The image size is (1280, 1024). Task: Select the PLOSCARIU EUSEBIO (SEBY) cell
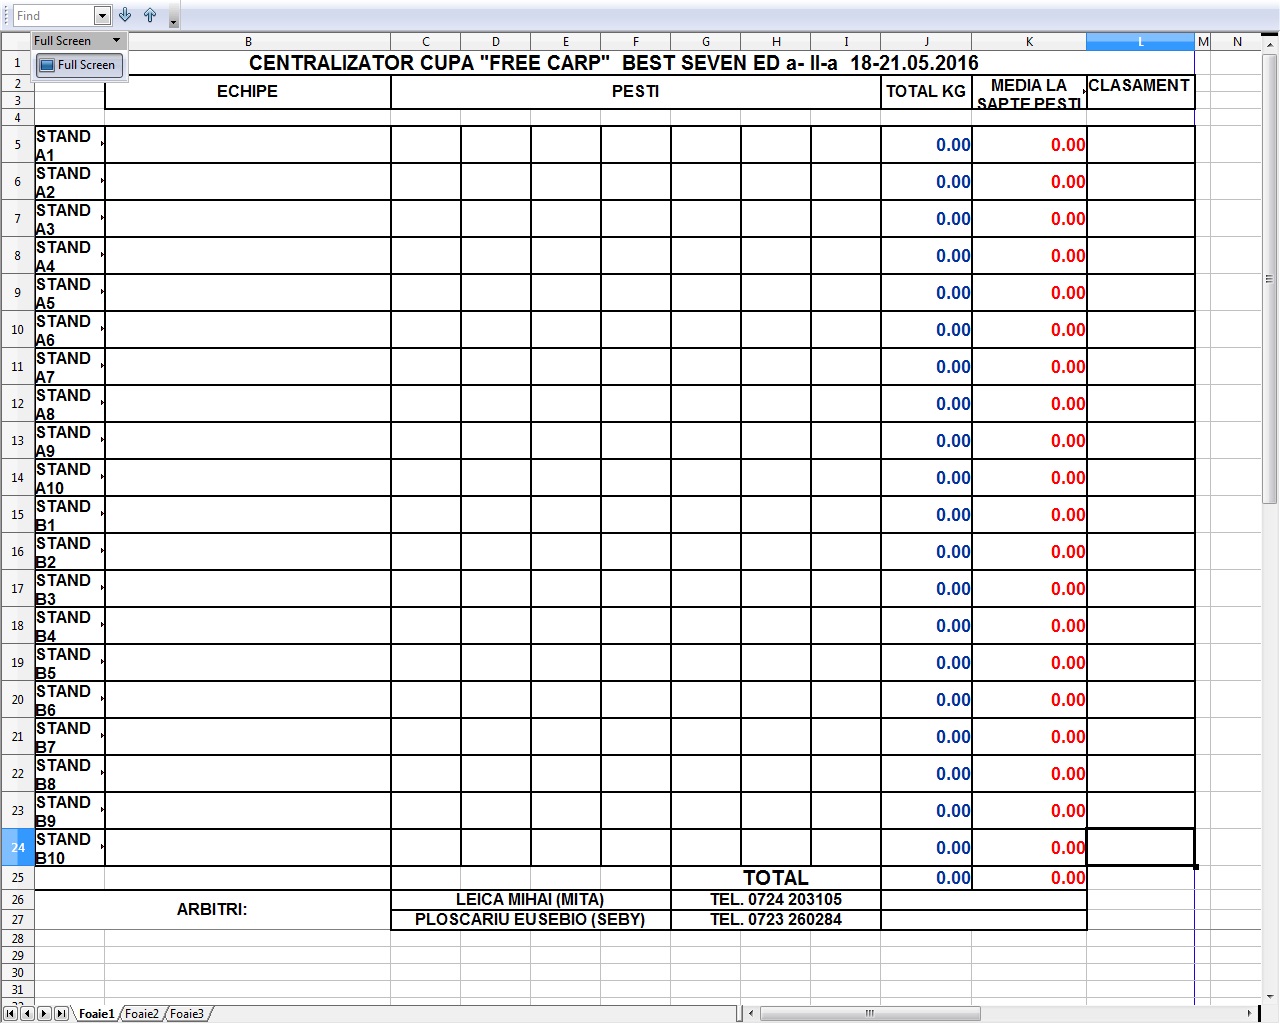pos(531,920)
